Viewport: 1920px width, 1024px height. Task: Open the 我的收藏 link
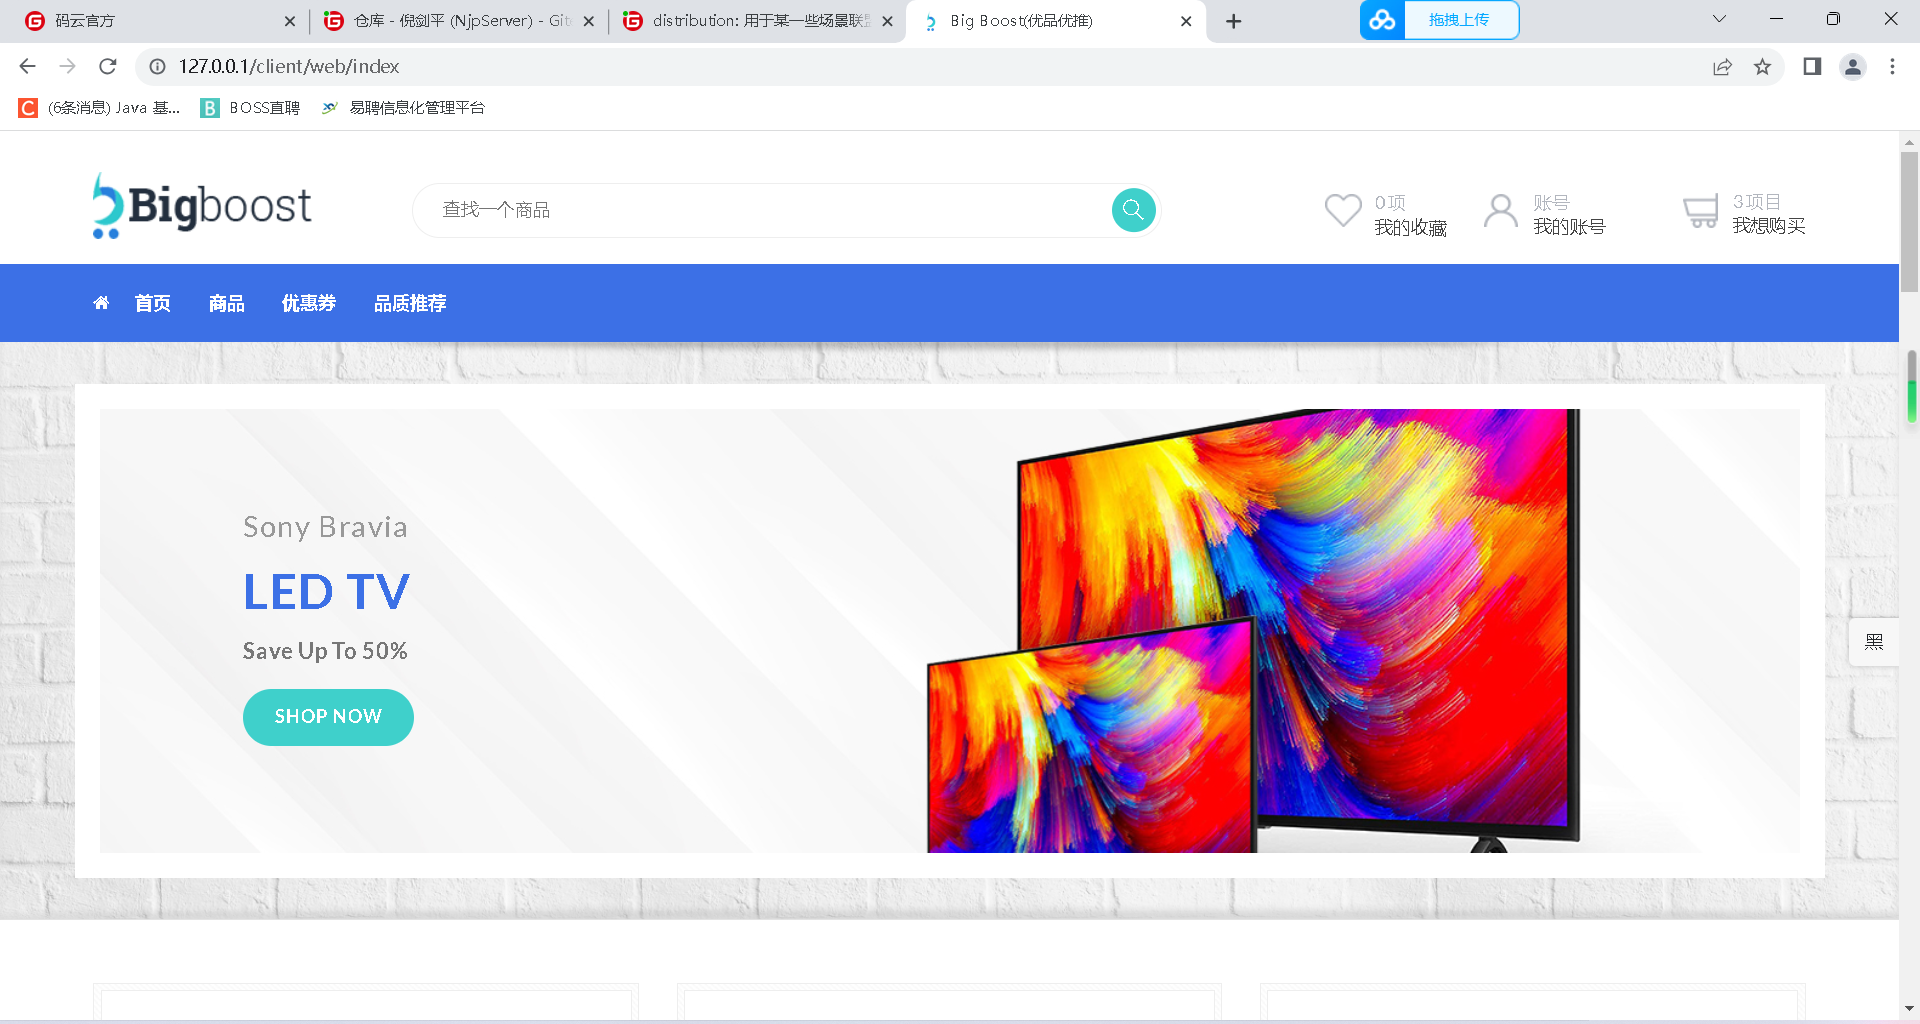[x=1410, y=228]
